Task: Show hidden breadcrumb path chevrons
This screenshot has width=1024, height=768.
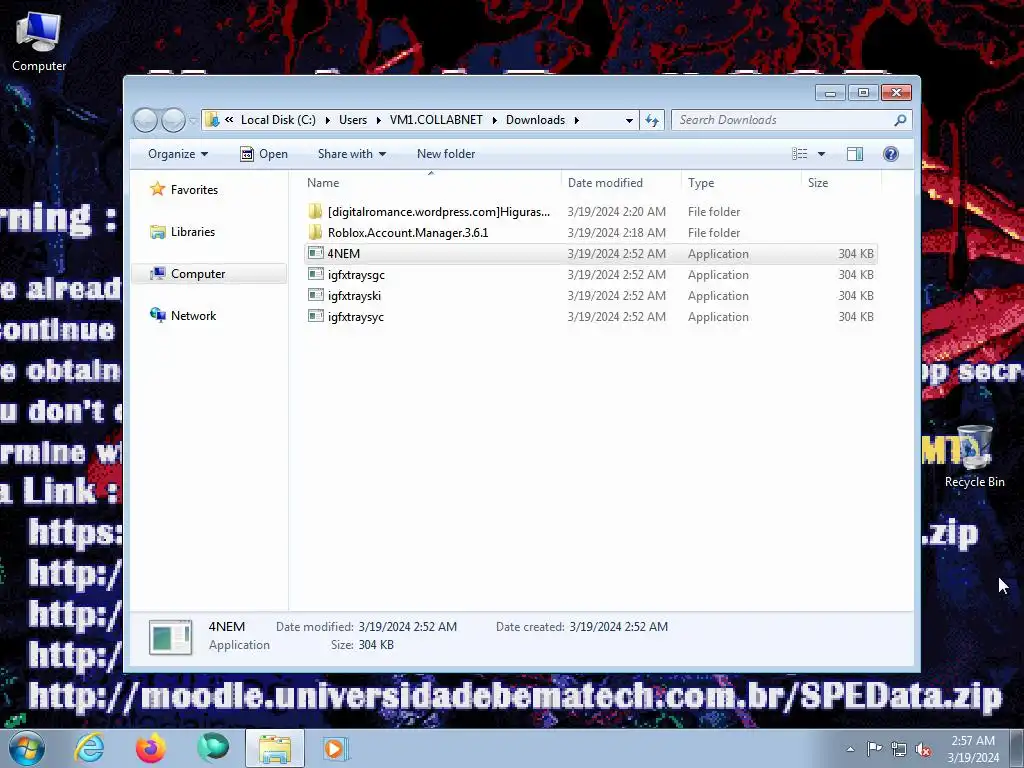Action: click(x=229, y=120)
